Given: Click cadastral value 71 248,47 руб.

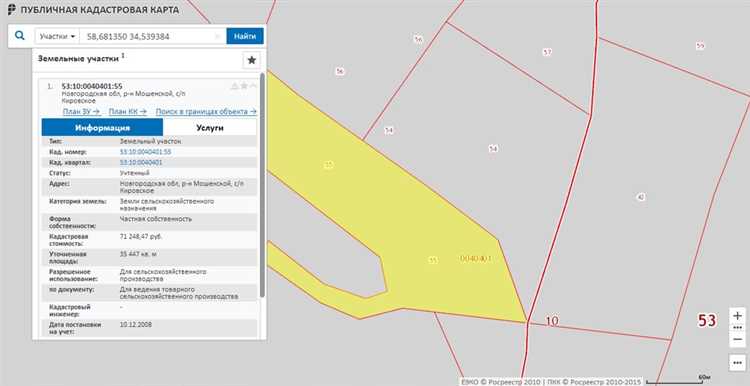Looking at the screenshot, I should 141,236.
